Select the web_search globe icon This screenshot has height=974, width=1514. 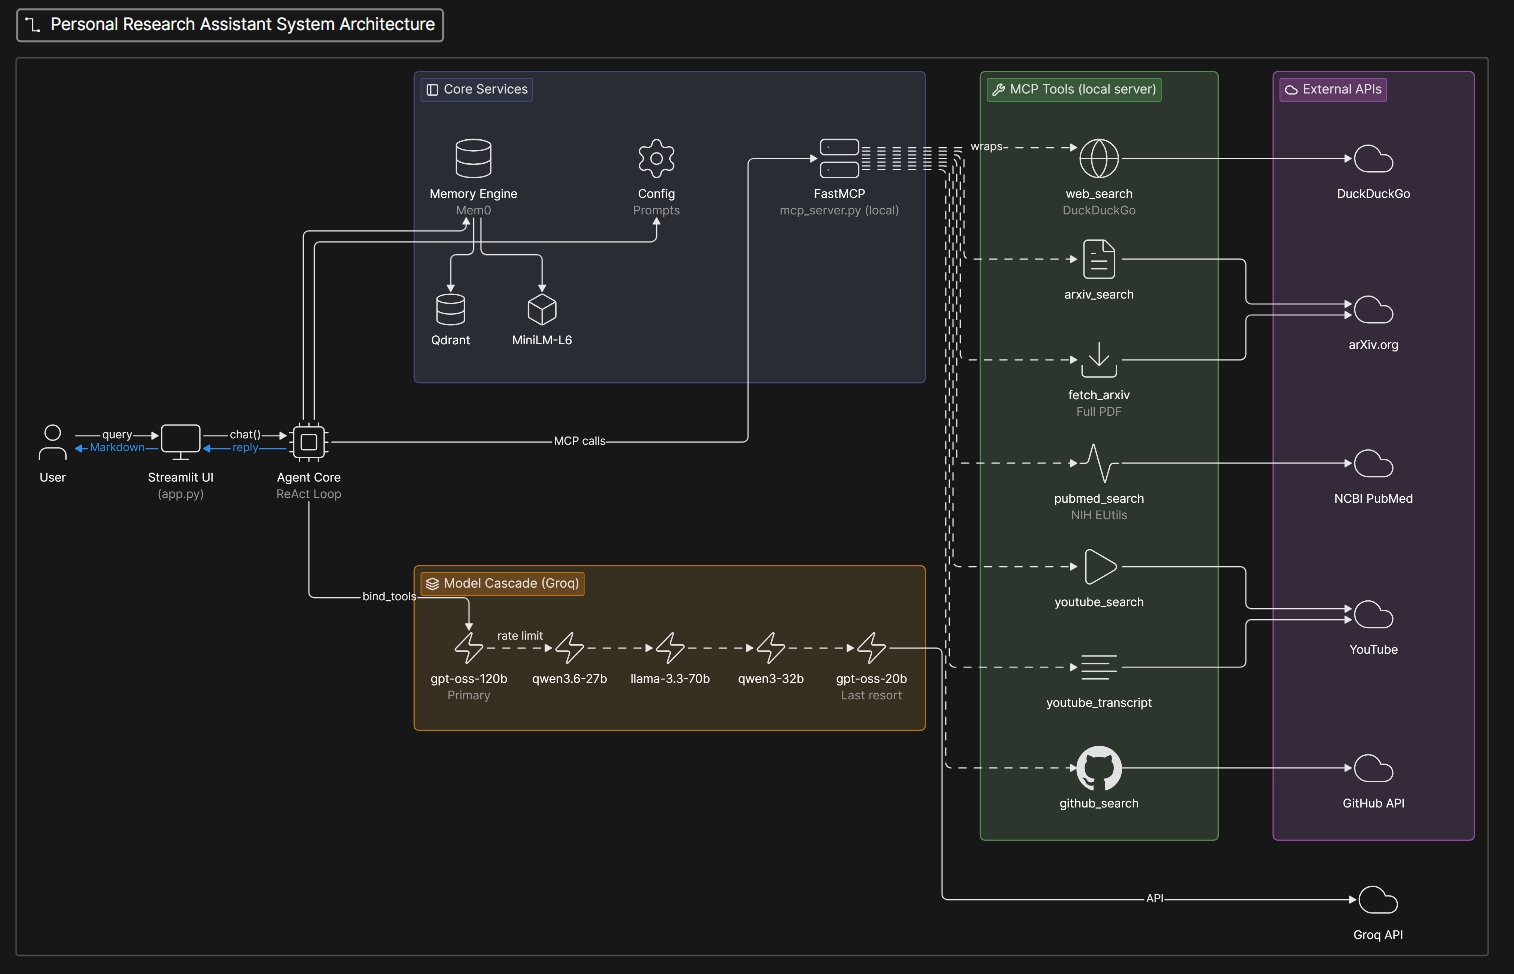pyautogui.click(x=1099, y=158)
